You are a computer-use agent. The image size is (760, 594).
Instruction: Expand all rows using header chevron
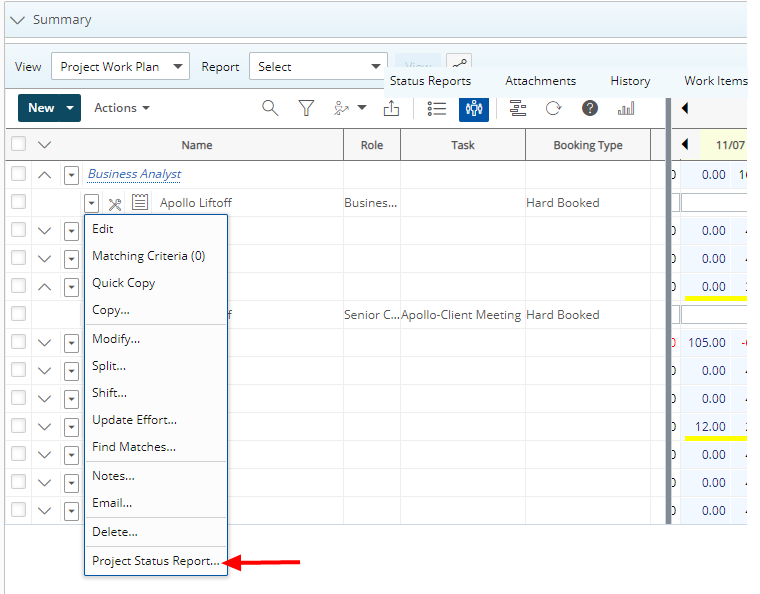coord(44,144)
